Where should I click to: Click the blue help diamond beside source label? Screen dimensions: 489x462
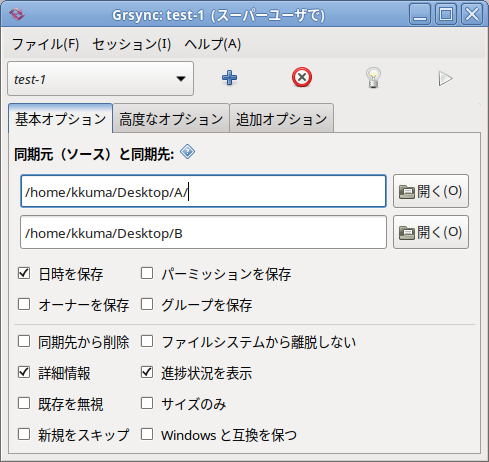coord(187,152)
